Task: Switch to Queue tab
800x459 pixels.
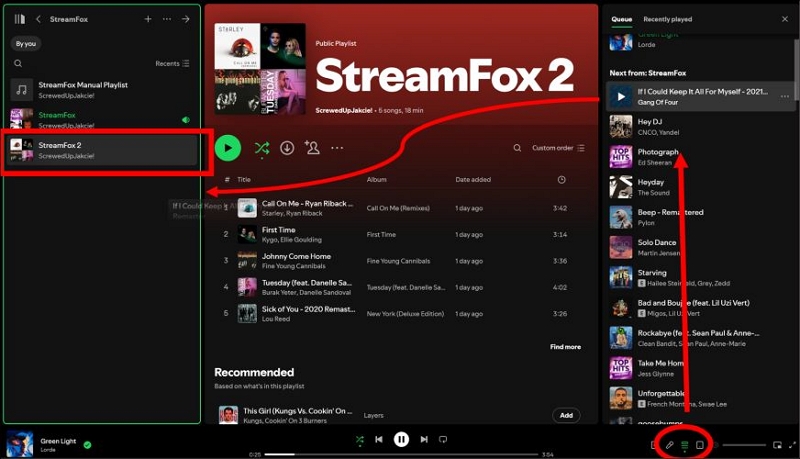Action: [621, 19]
